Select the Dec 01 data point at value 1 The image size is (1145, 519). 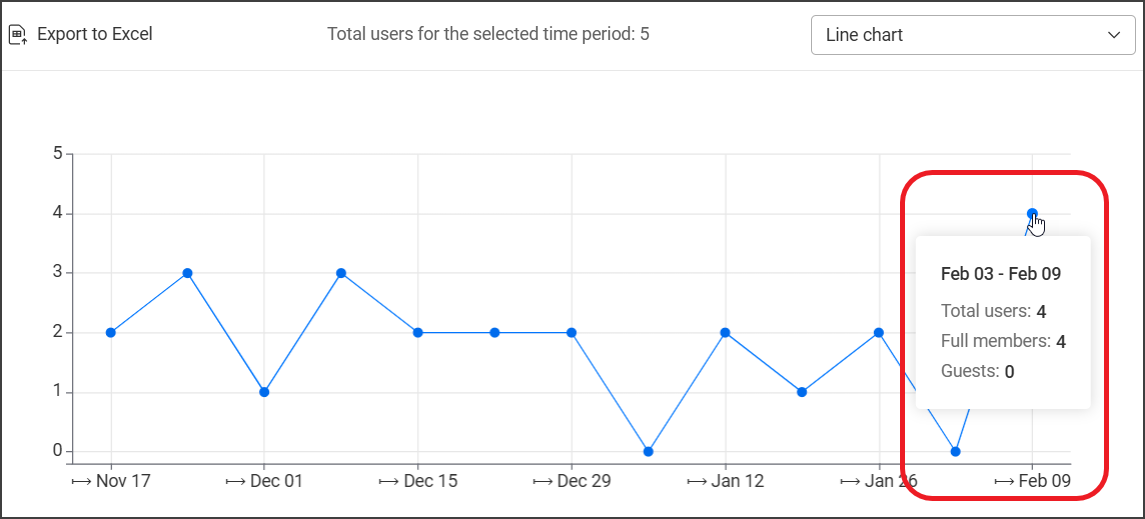click(x=264, y=392)
